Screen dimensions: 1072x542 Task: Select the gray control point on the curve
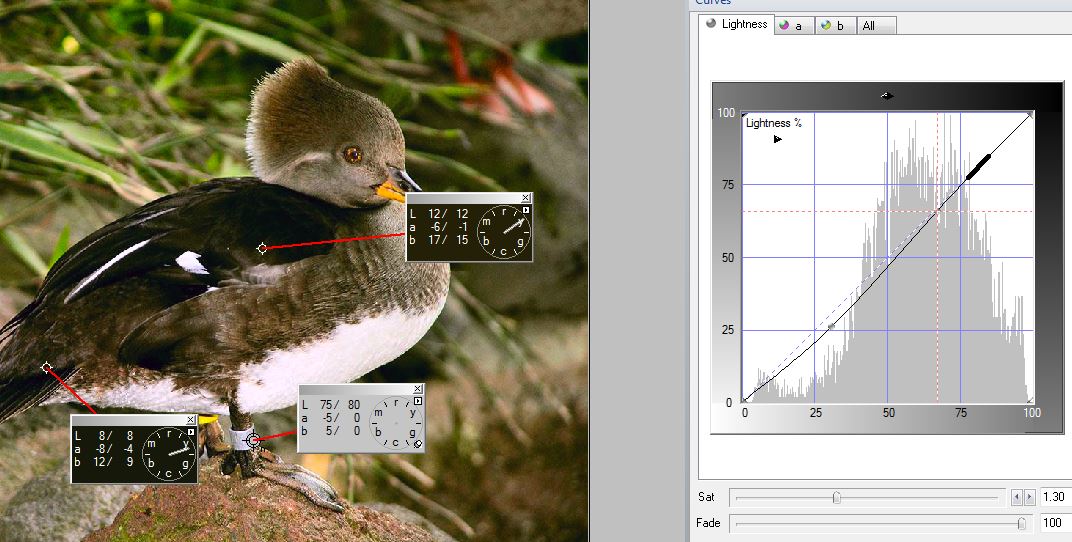pyautogui.click(x=831, y=327)
